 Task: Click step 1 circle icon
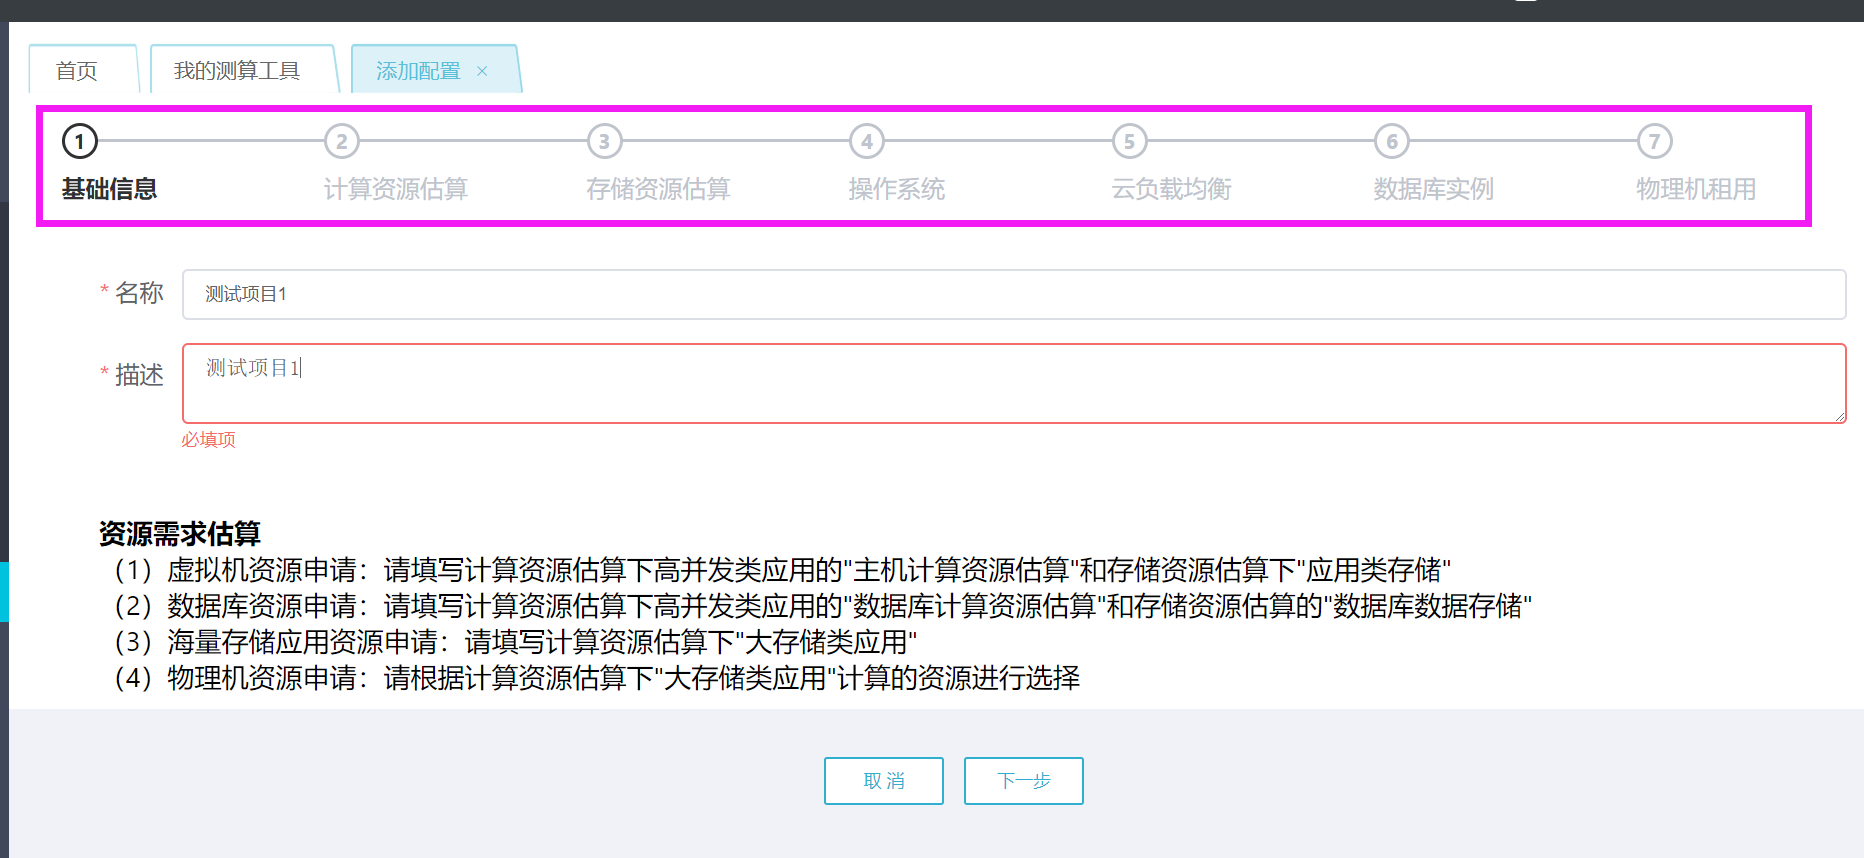[x=80, y=141]
